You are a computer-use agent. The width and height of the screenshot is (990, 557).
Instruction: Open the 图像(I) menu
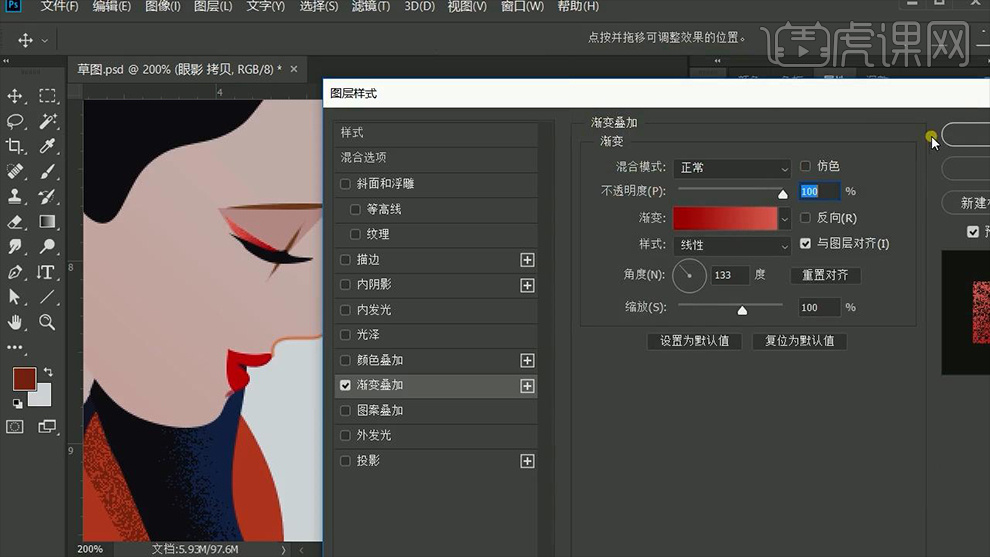[162, 6]
